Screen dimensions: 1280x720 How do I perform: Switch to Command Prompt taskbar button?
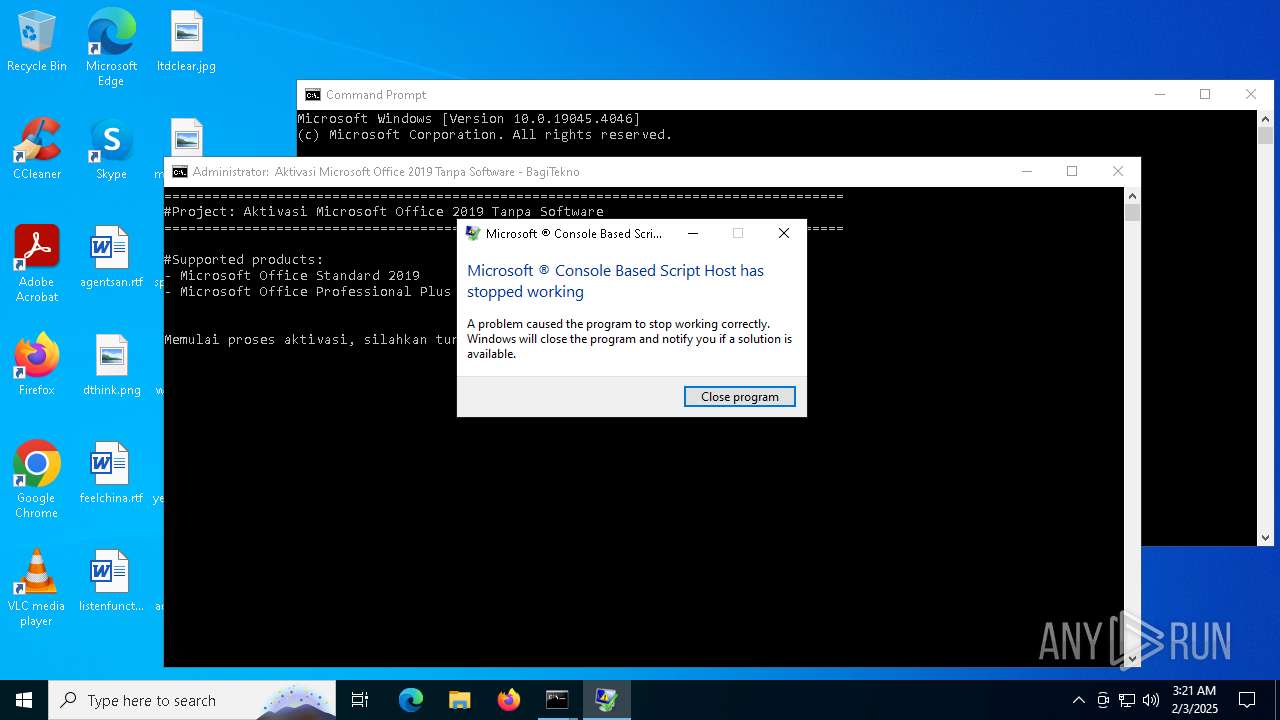tap(557, 700)
